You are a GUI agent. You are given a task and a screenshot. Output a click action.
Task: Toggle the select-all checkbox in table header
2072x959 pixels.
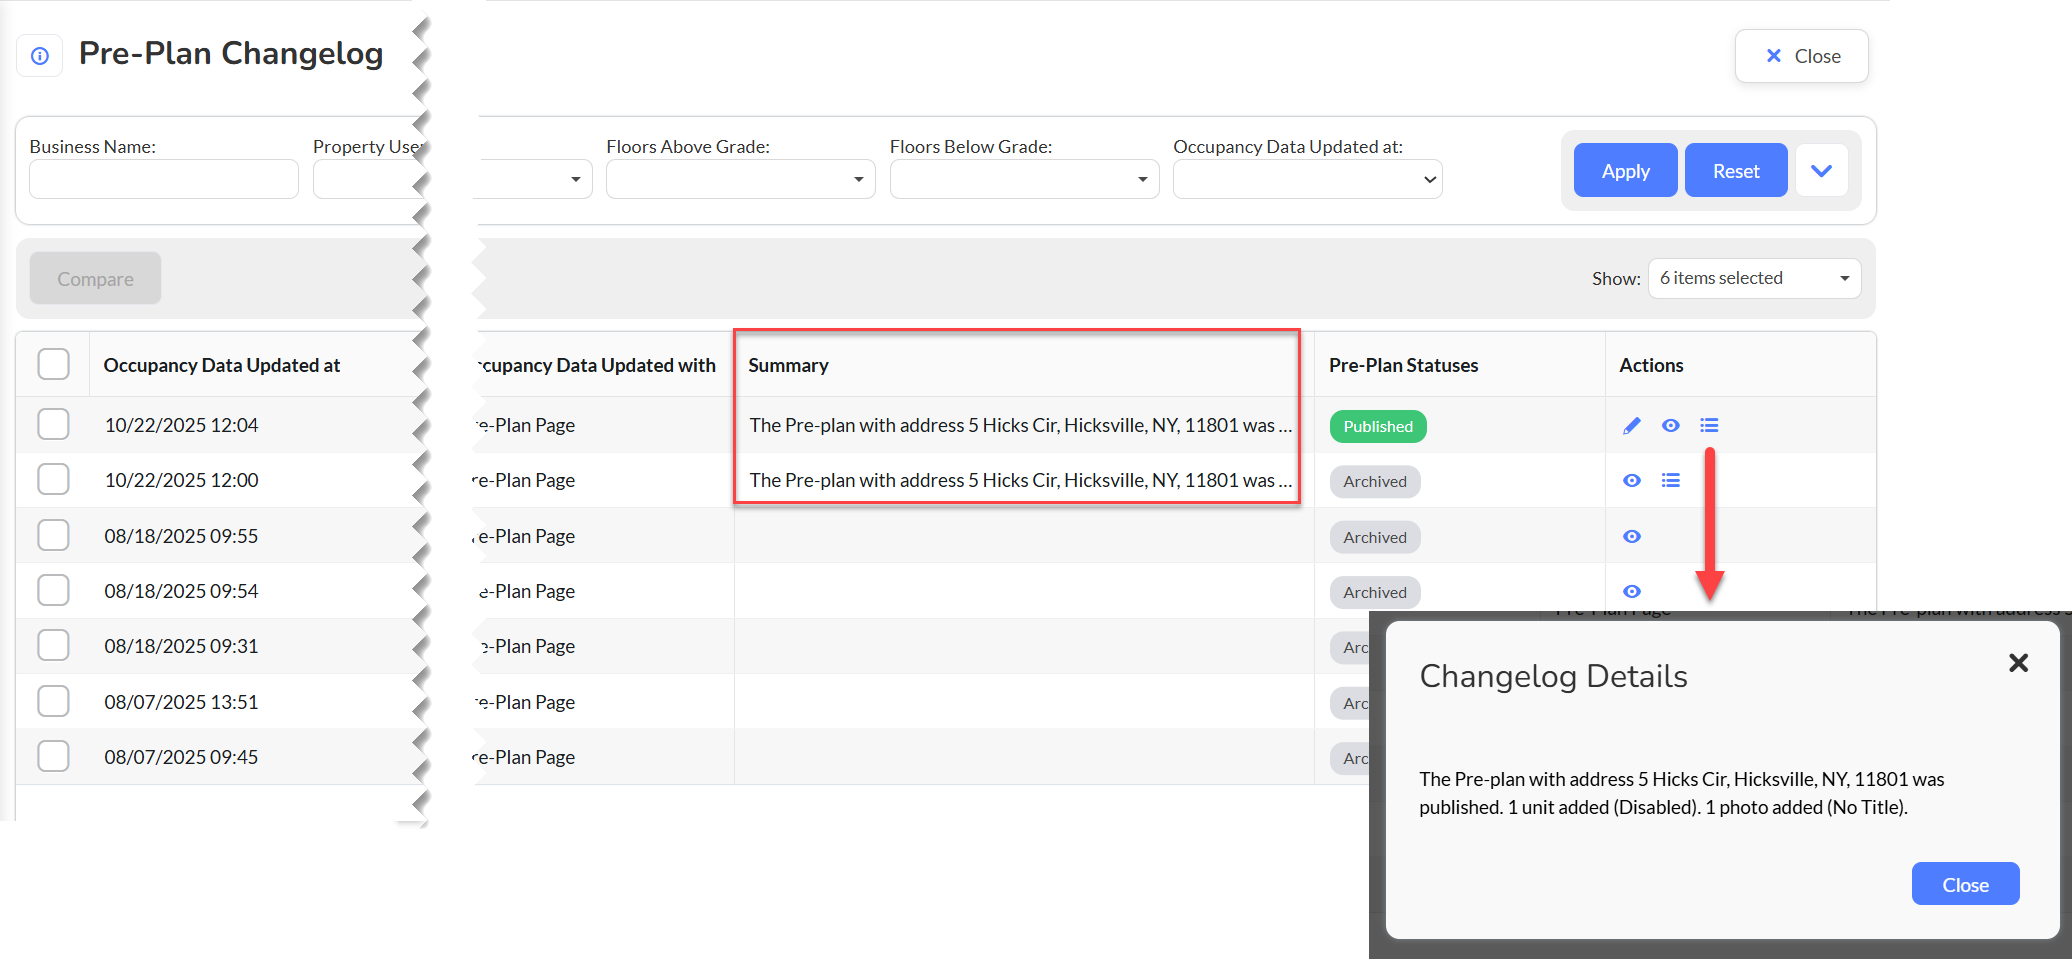tap(54, 364)
